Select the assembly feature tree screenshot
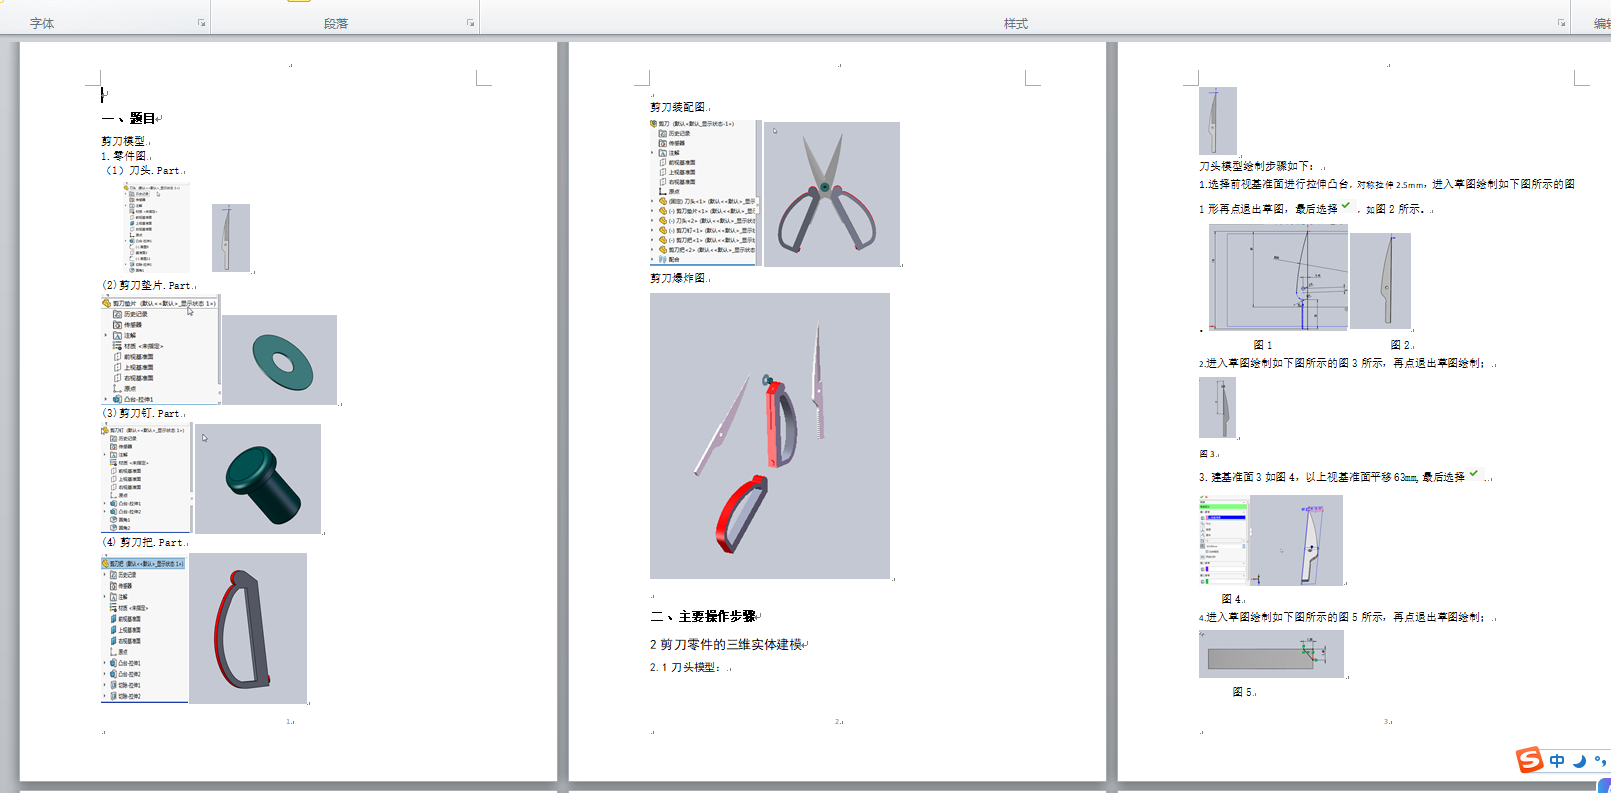Image resolution: width=1611 pixels, height=793 pixels. [705, 192]
